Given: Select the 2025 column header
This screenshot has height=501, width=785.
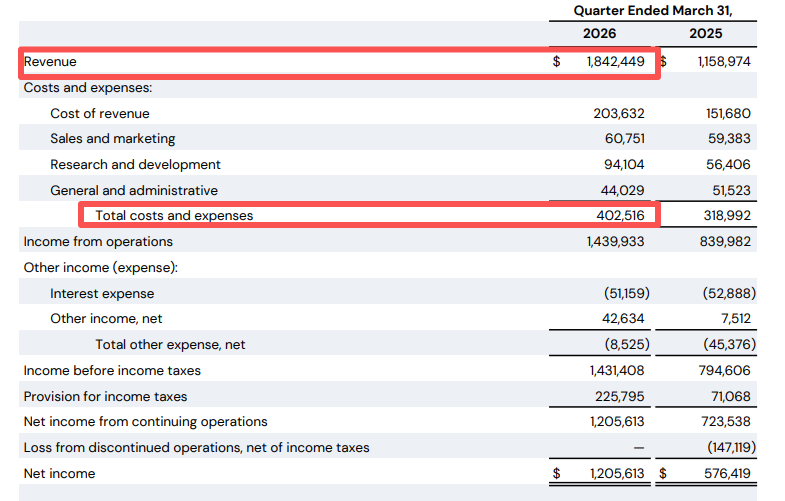Looking at the screenshot, I should tap(705, 34).
